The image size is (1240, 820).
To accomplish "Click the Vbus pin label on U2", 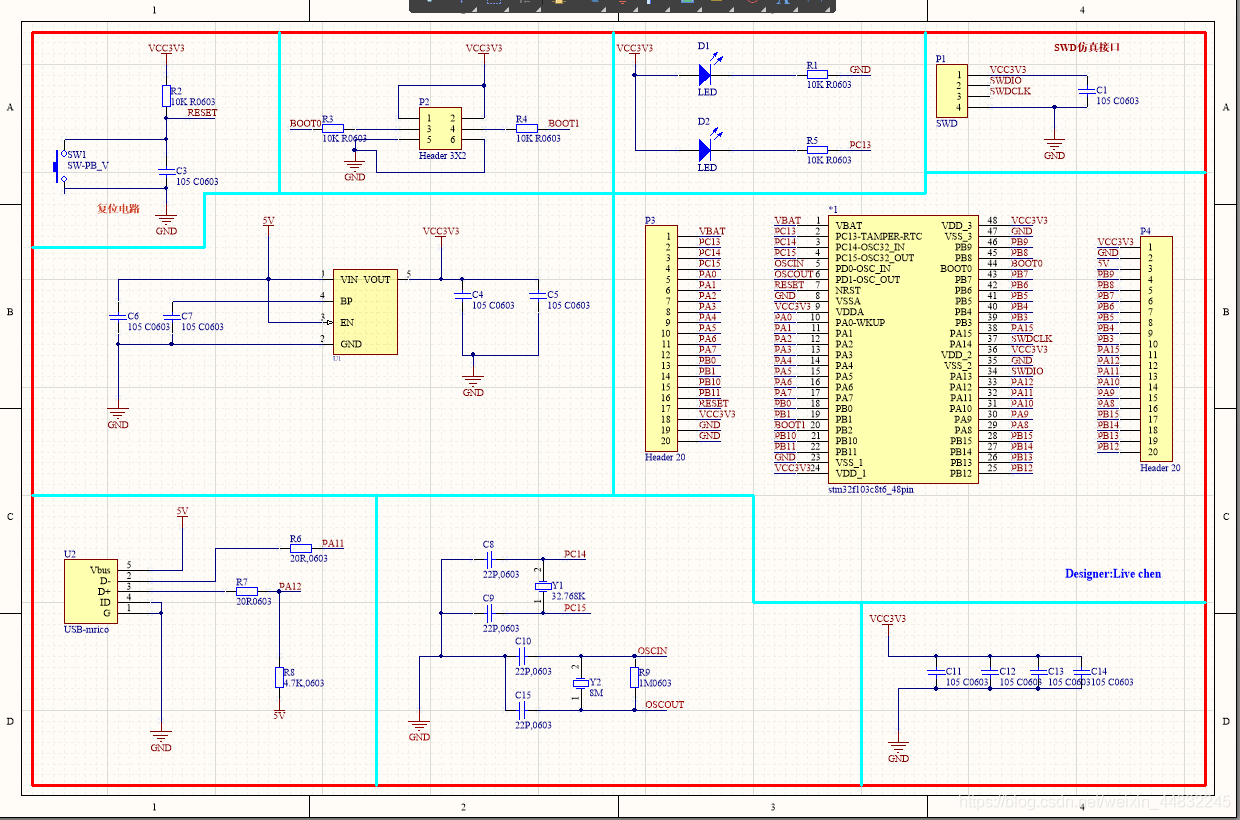I will tap(100, 570).
